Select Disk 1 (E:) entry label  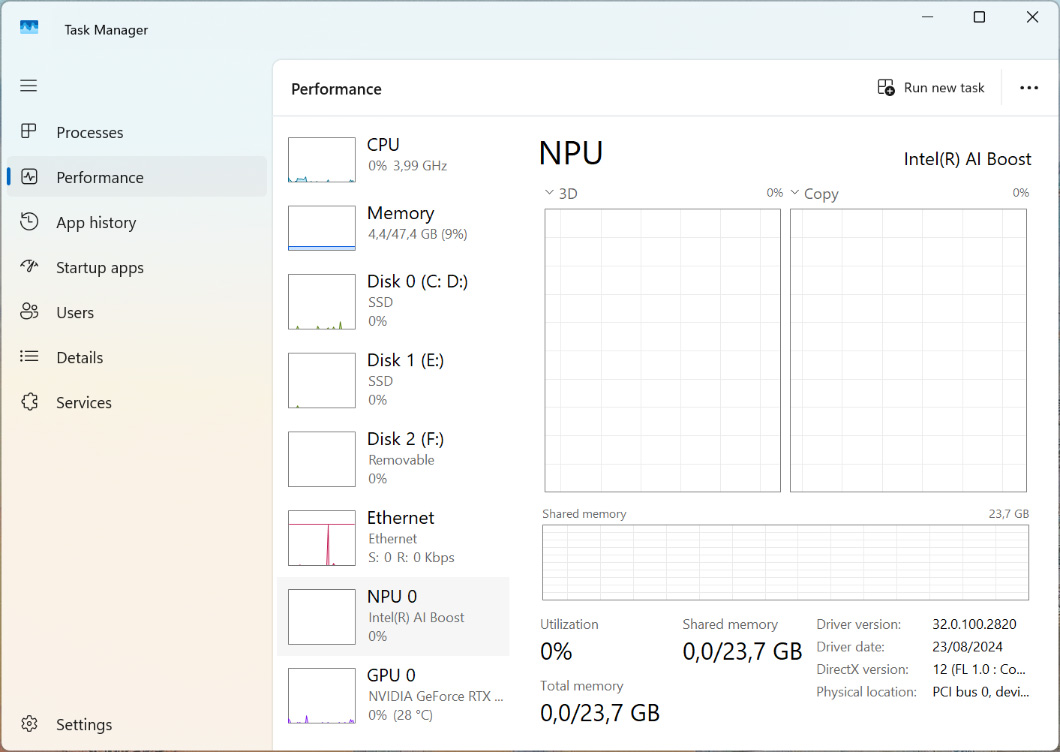coord(406,360)
